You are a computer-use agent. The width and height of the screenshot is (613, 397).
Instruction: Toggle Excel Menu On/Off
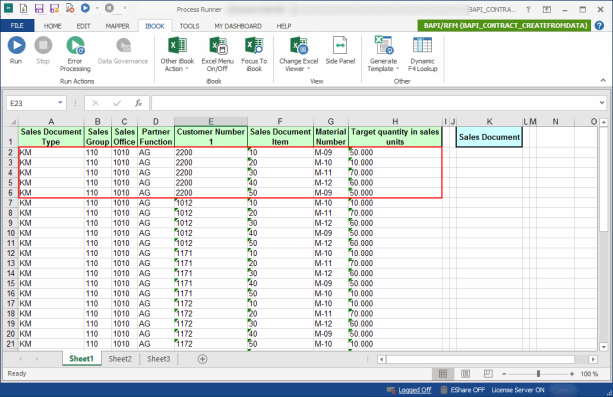tap(217, 54)
